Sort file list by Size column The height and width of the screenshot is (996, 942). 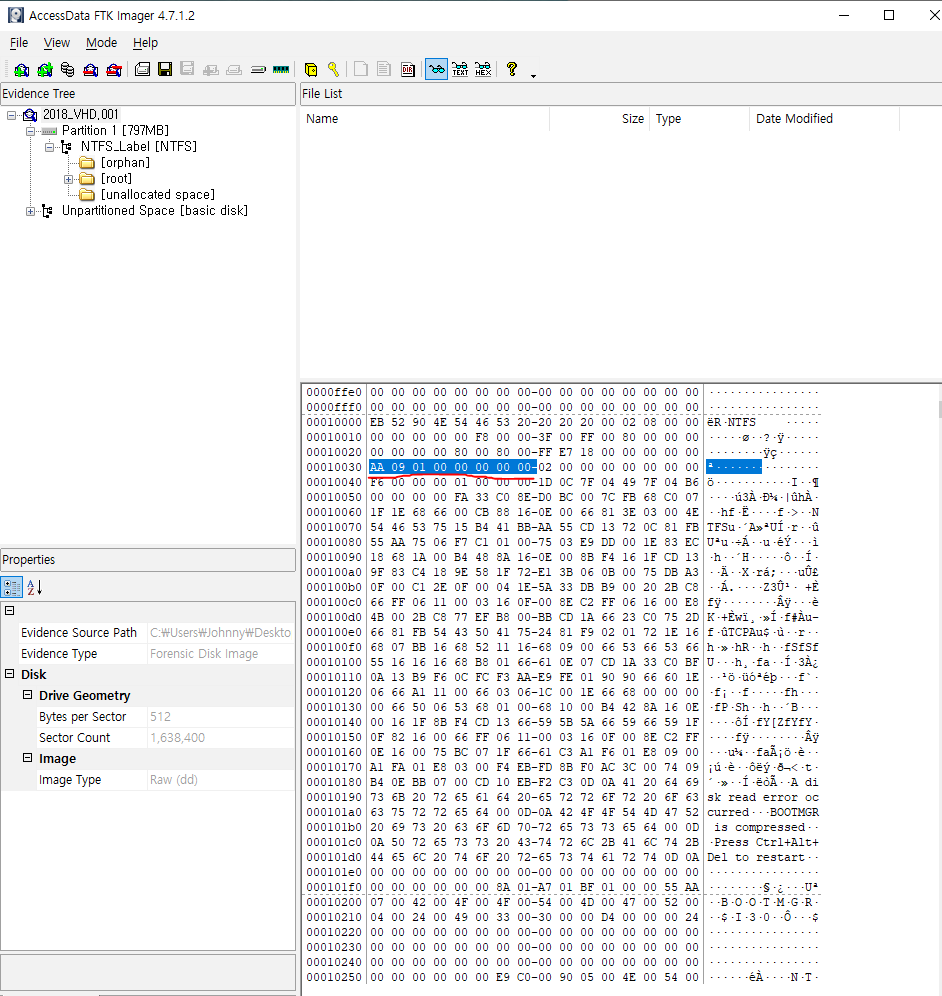[x=599, y=119]
